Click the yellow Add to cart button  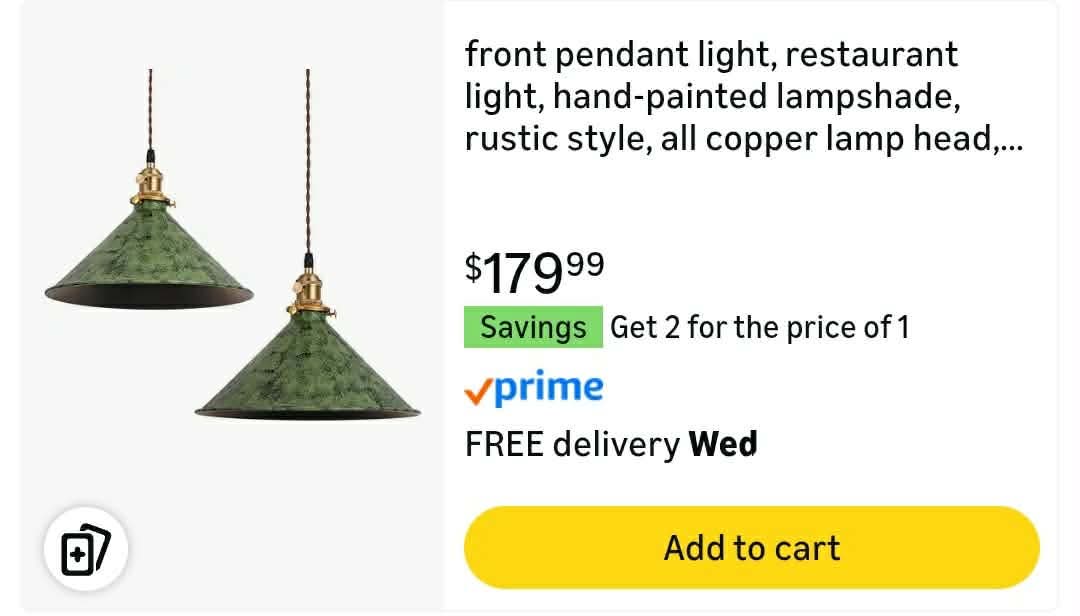click(x=751, y=548)
